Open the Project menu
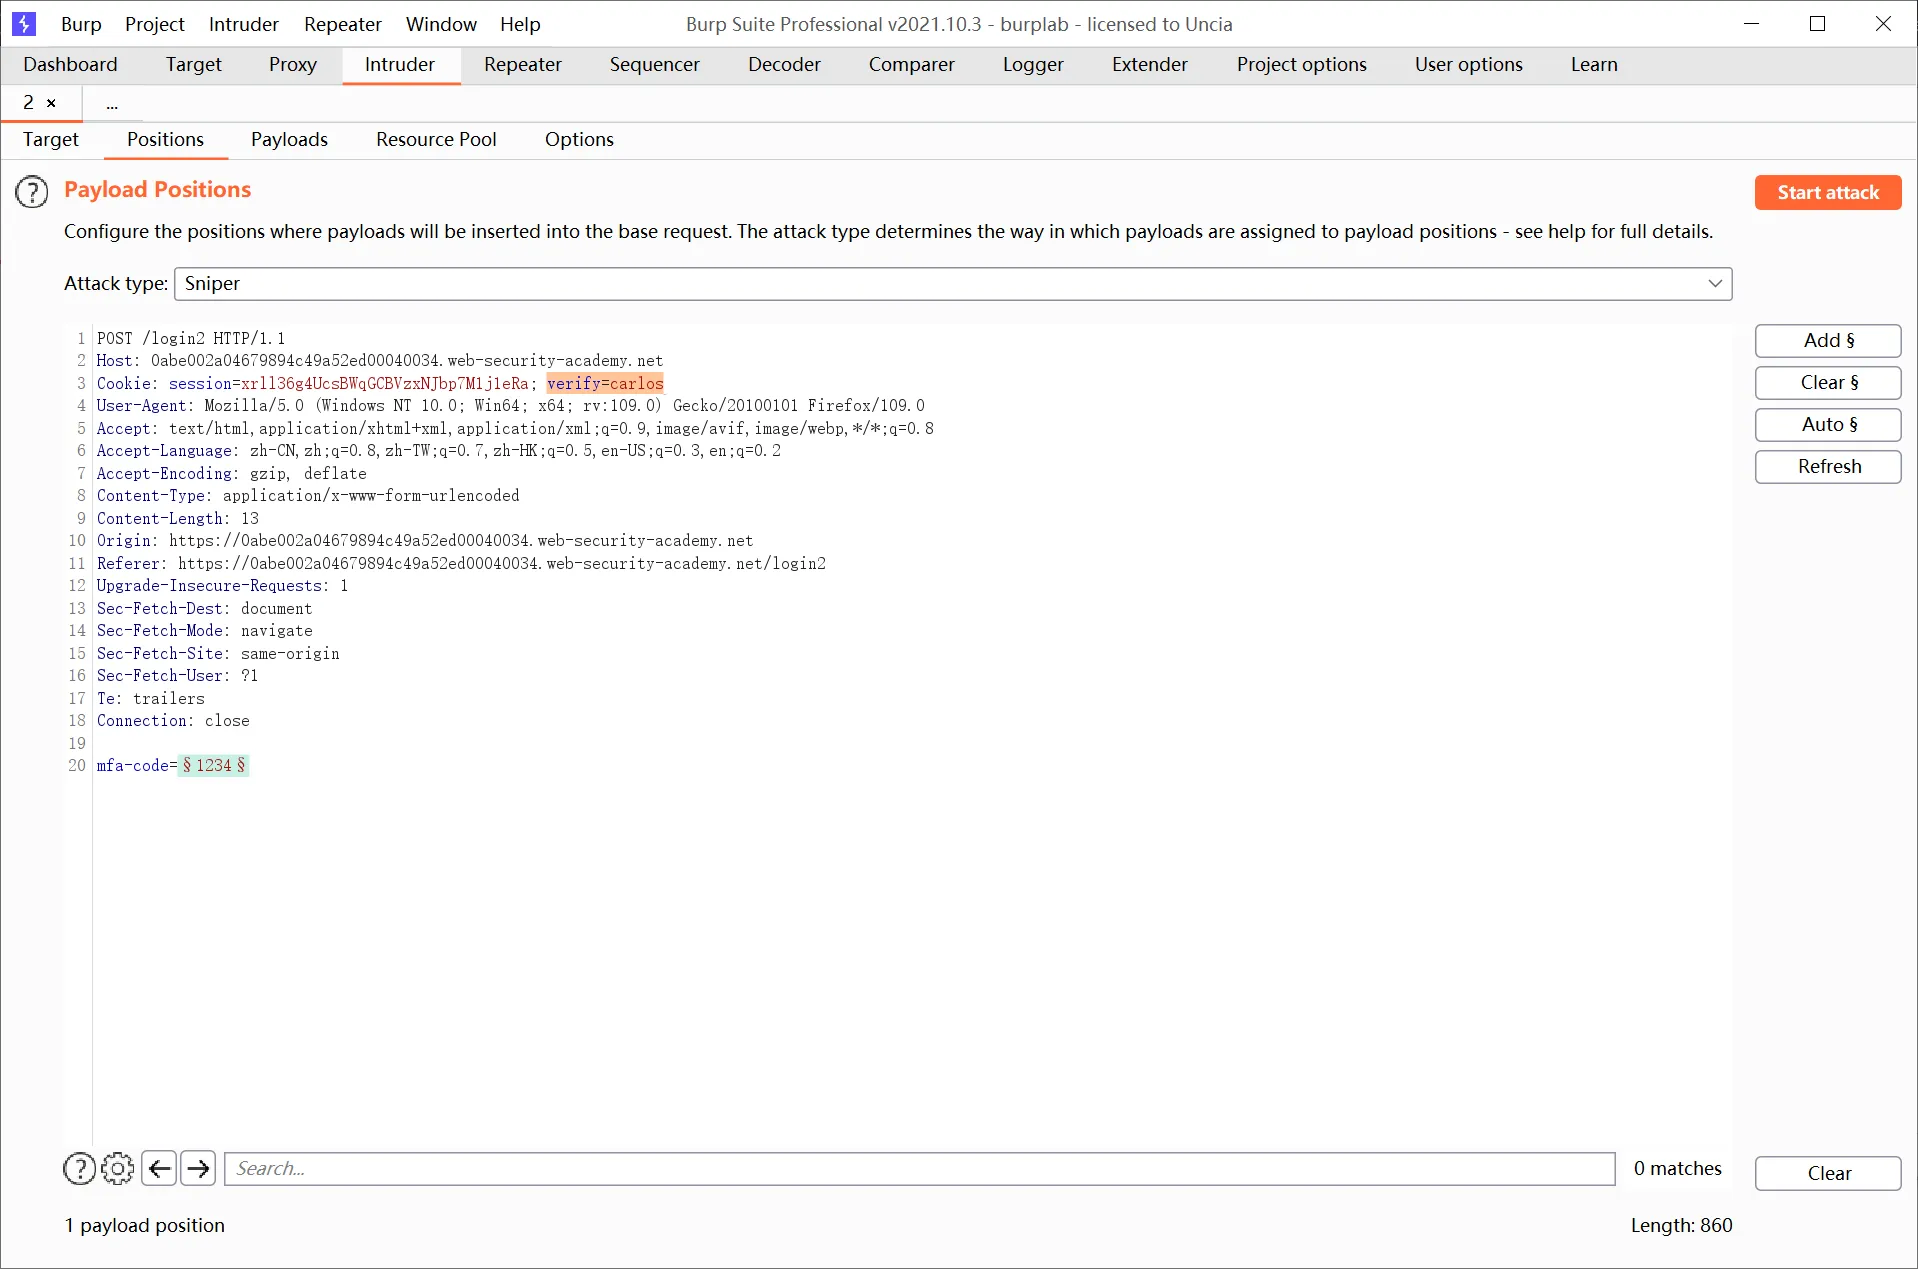The width and height of the screenshot is (1918, 1269). (x=155, y=24)
